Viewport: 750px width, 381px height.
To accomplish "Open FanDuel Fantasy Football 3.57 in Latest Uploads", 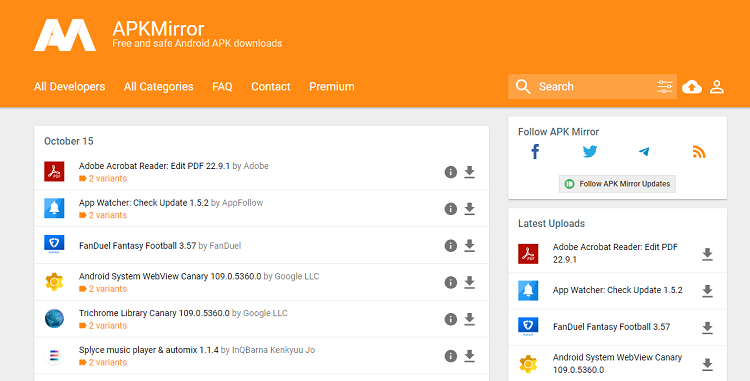I will click(611, 327).
